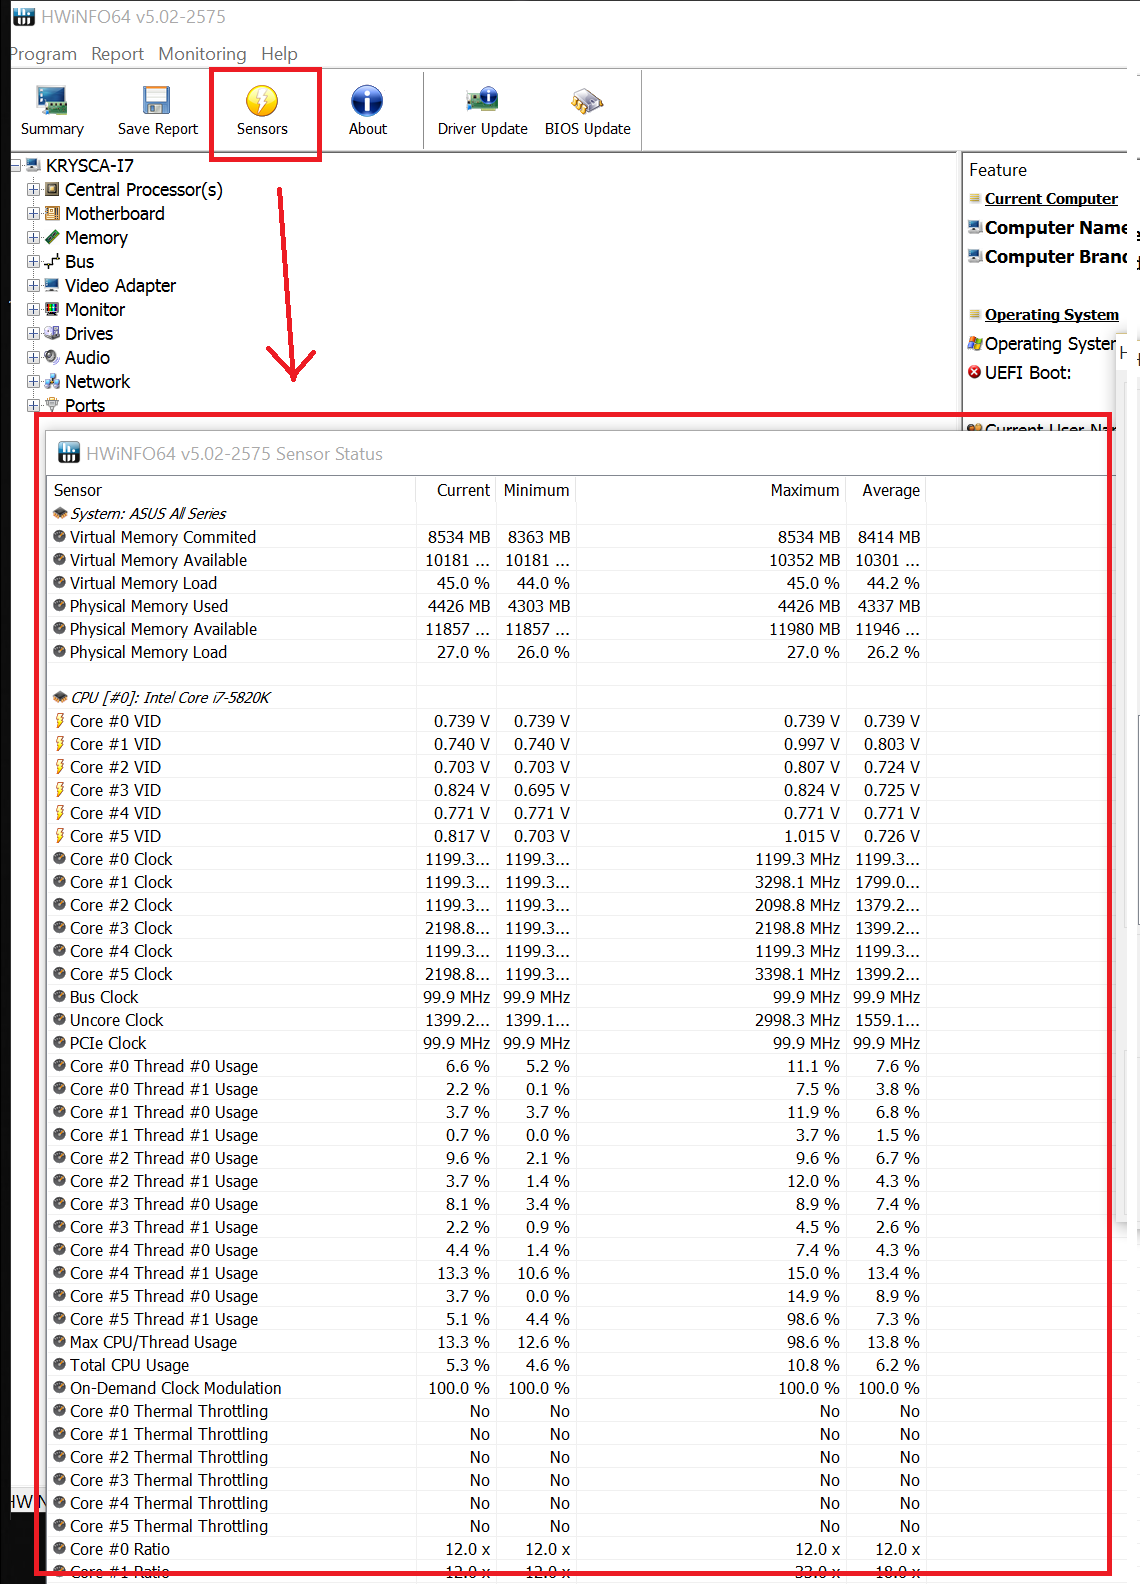Click the Network tree icon
Viewport: 1140px width, 1584px height.
pos(53,381)
